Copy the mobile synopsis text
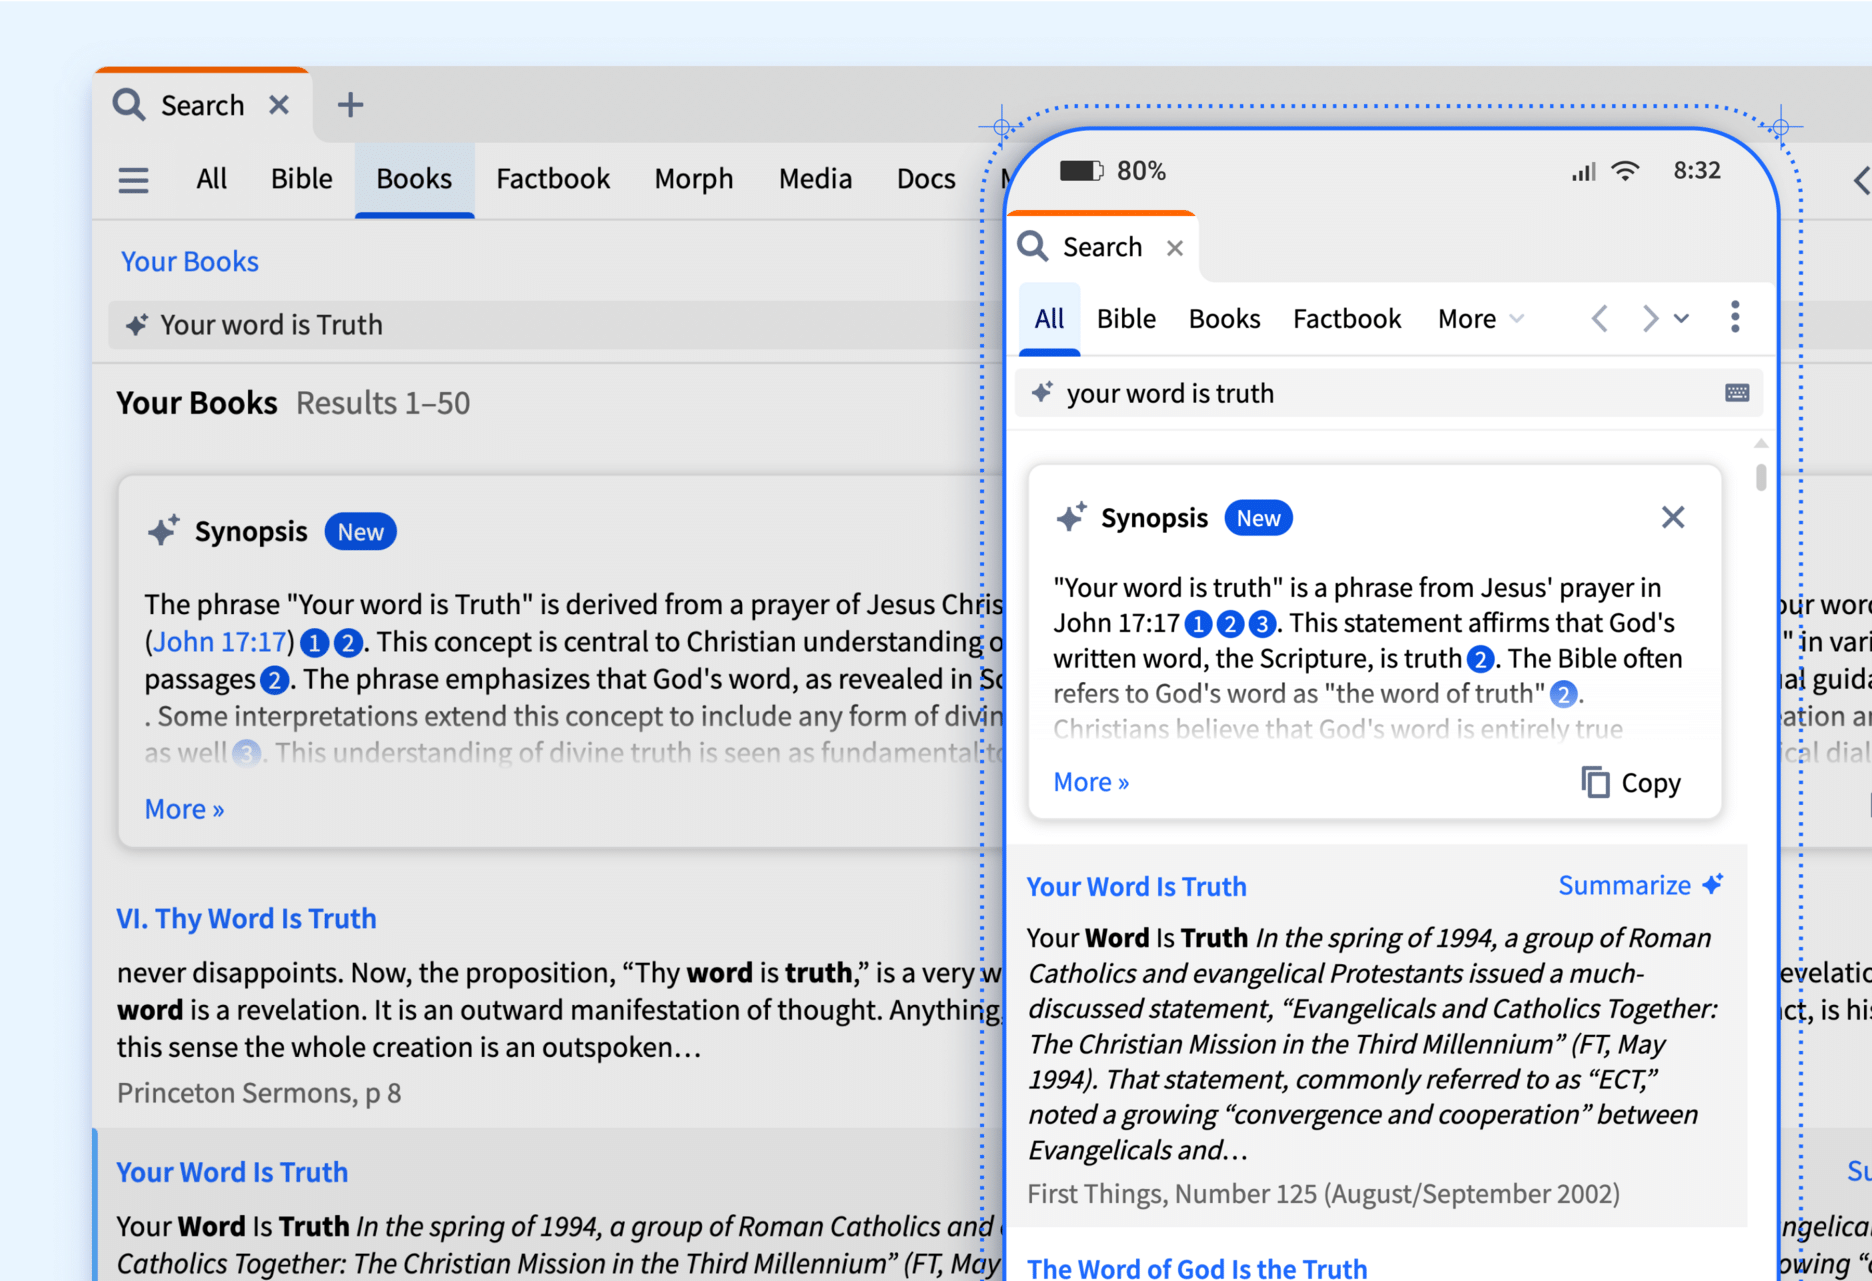This screenshot has width=1872, height=1281. coord(1631,783)
